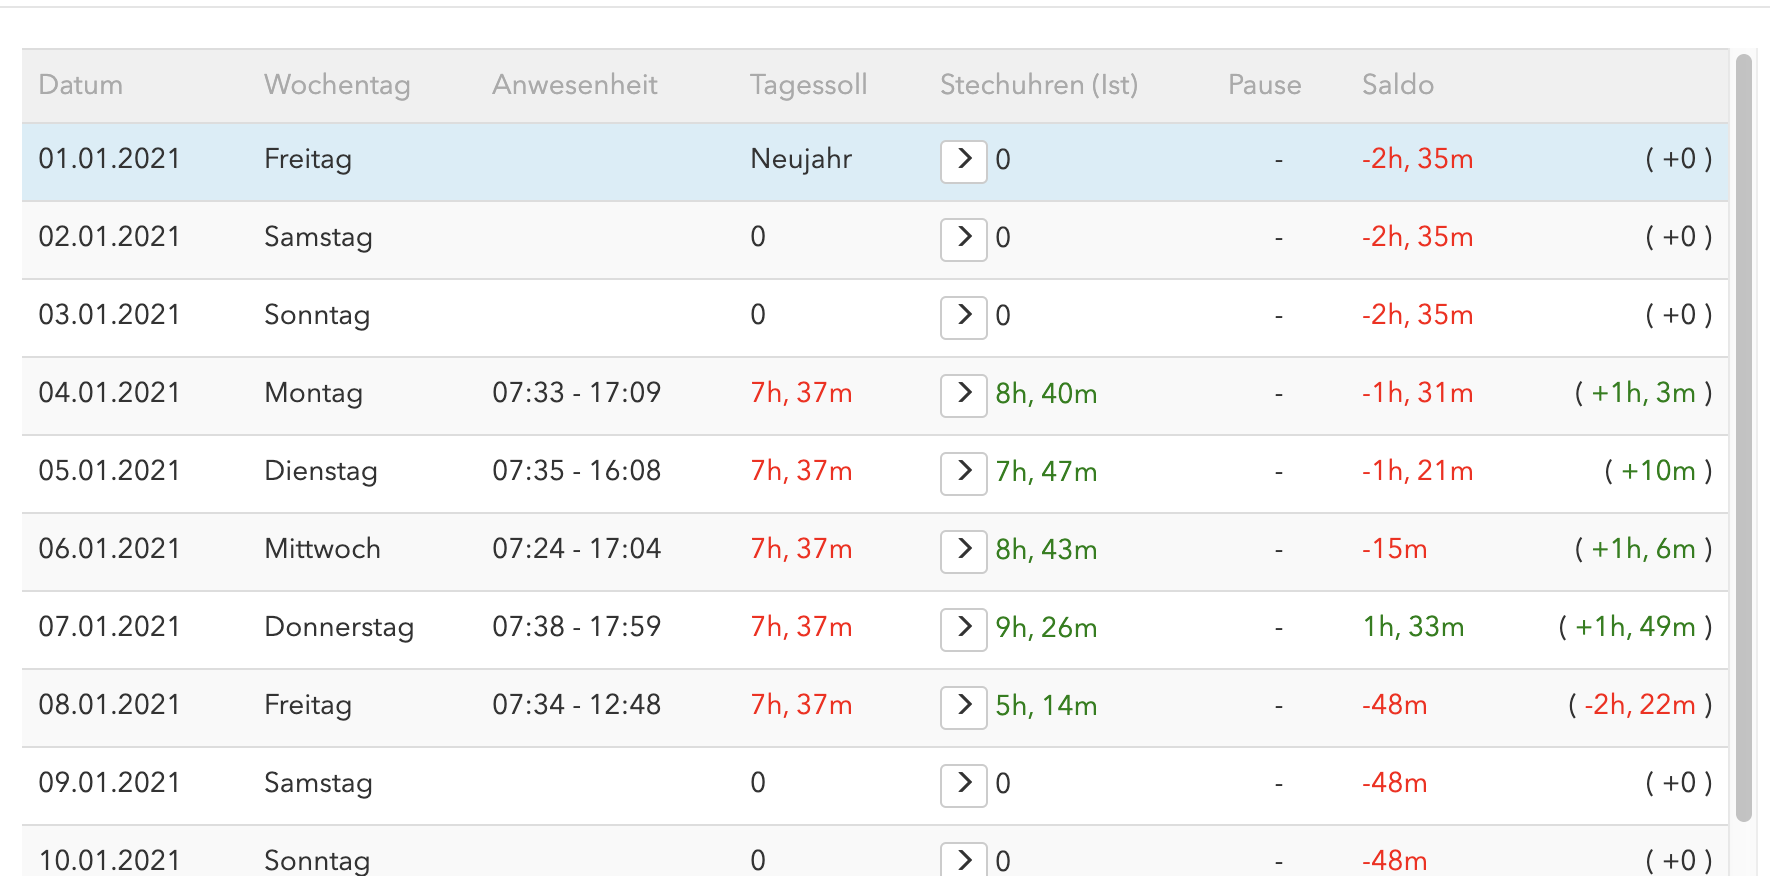
Task: Click the Stechuhren (Ist) column header
Action: pyautogui.click(x=1039, y=85)
